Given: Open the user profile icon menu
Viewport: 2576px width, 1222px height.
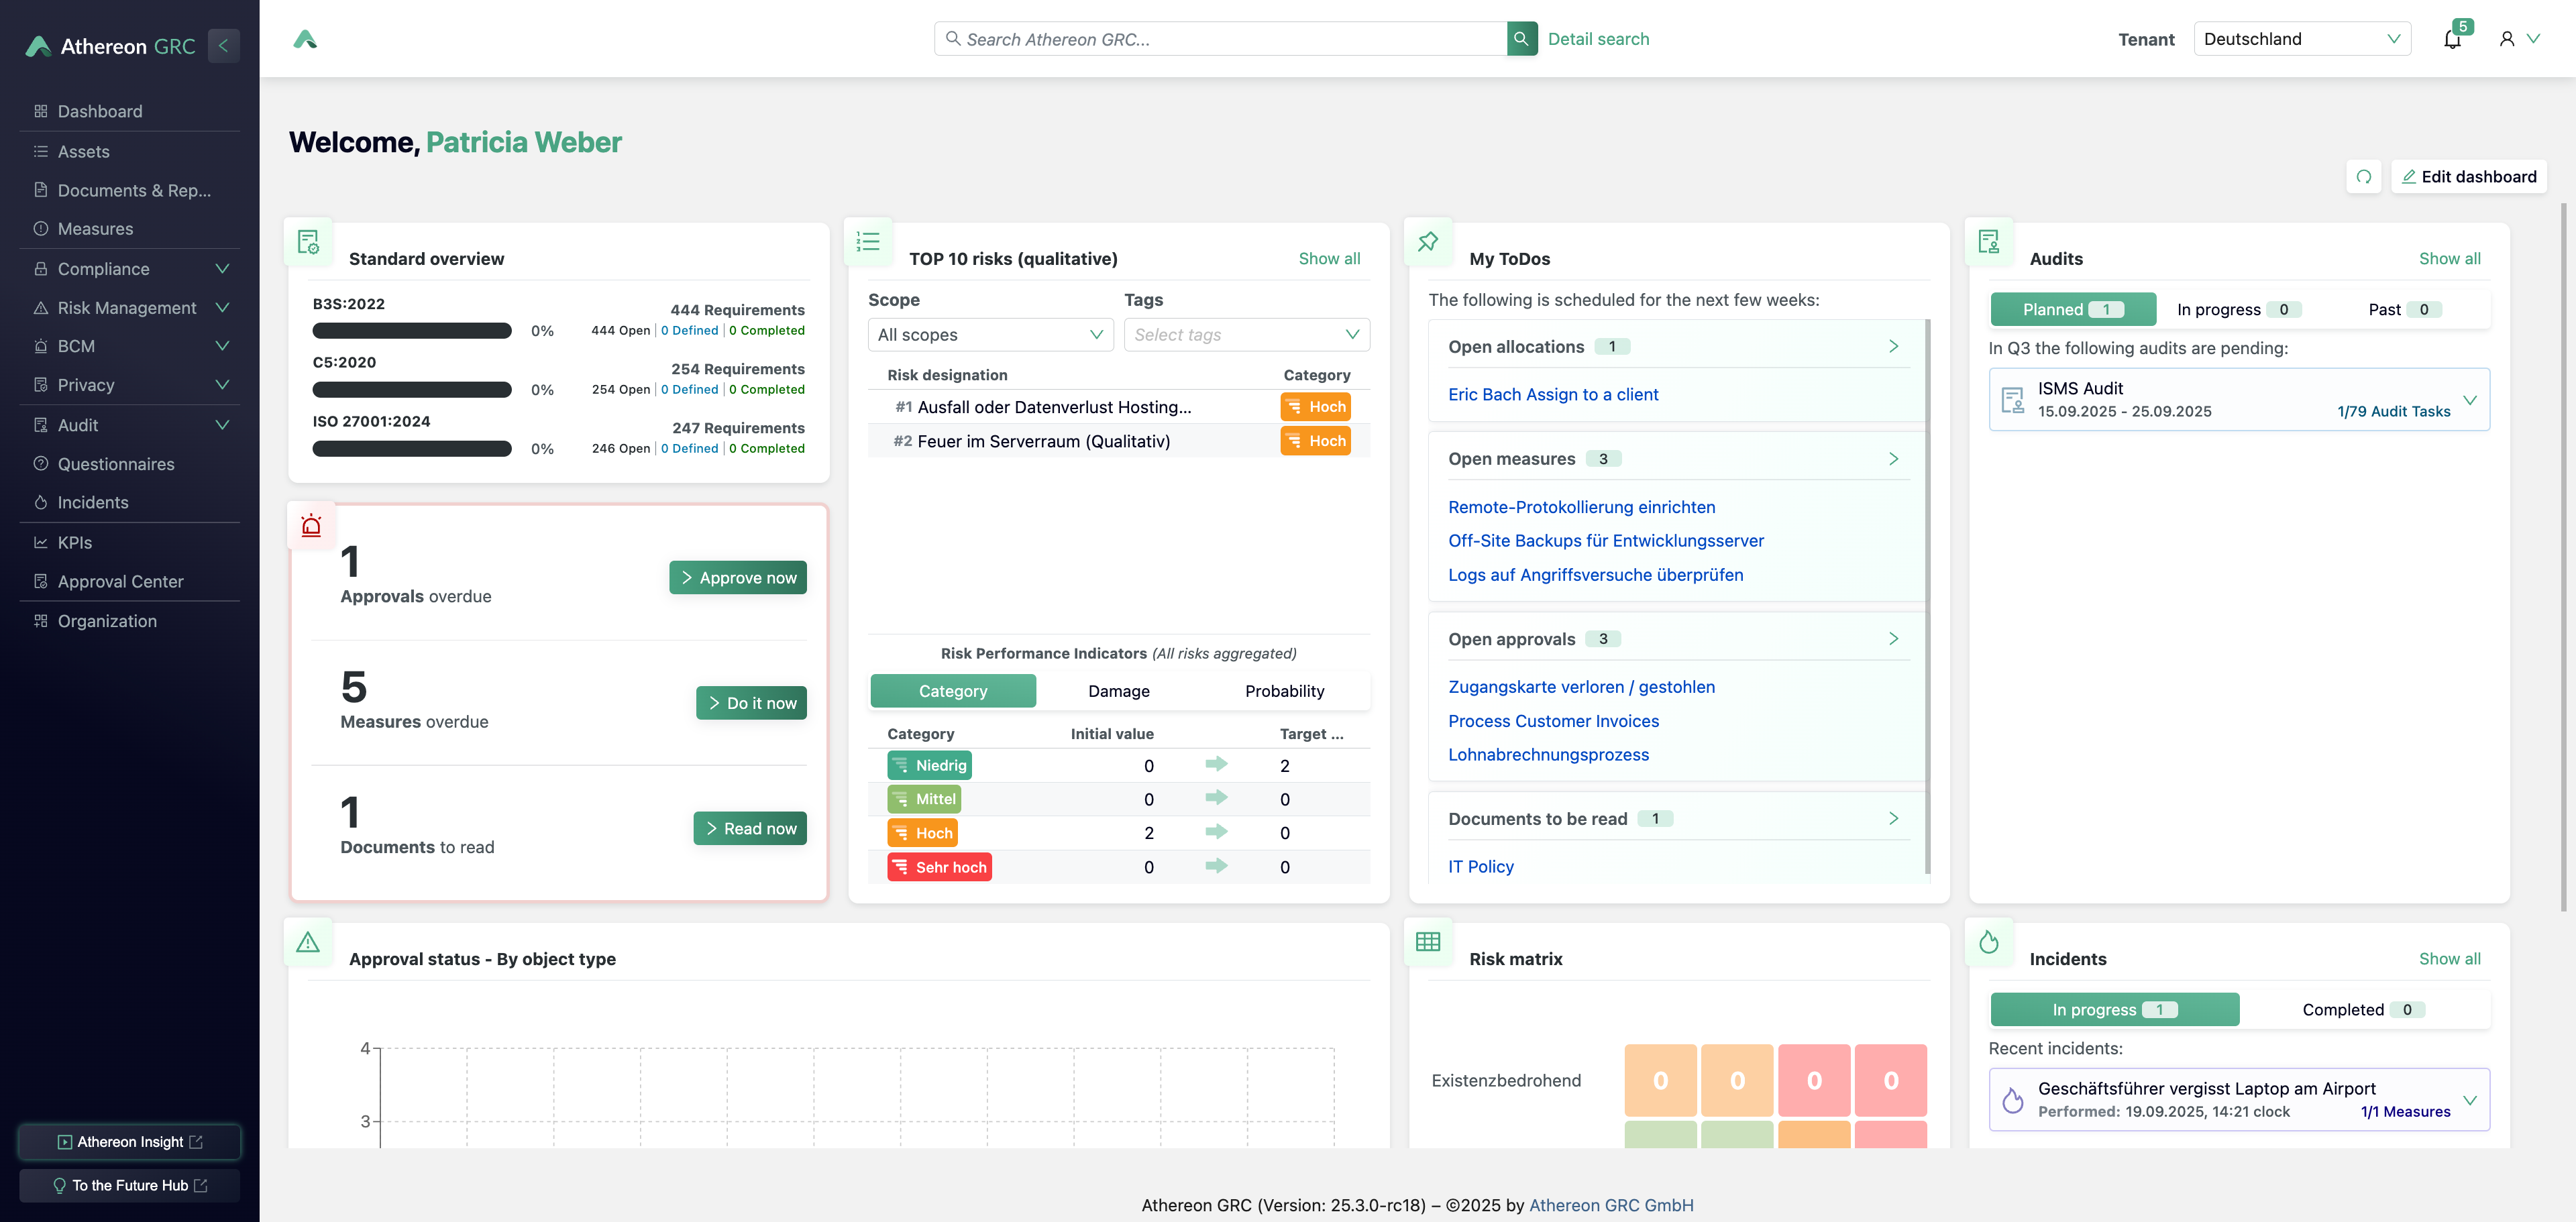Looking at the screenshot, I should [x=2506, y=39].
